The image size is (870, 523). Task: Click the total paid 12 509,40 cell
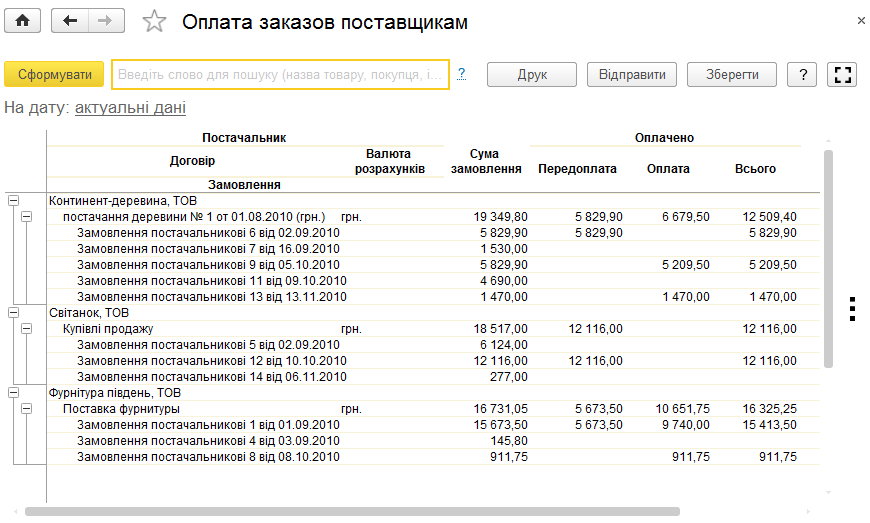pyautogui.click(x=770, y=217)
